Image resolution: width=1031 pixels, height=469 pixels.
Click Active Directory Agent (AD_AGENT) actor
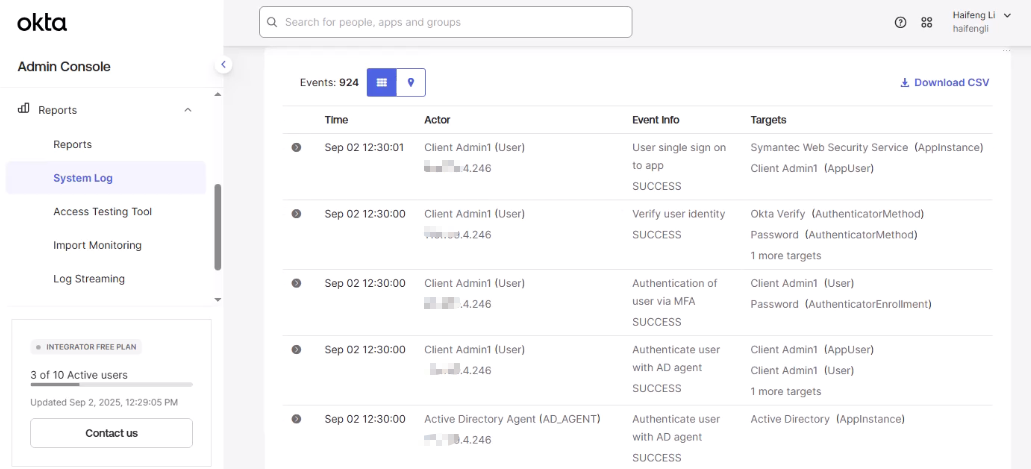(512, 419)
